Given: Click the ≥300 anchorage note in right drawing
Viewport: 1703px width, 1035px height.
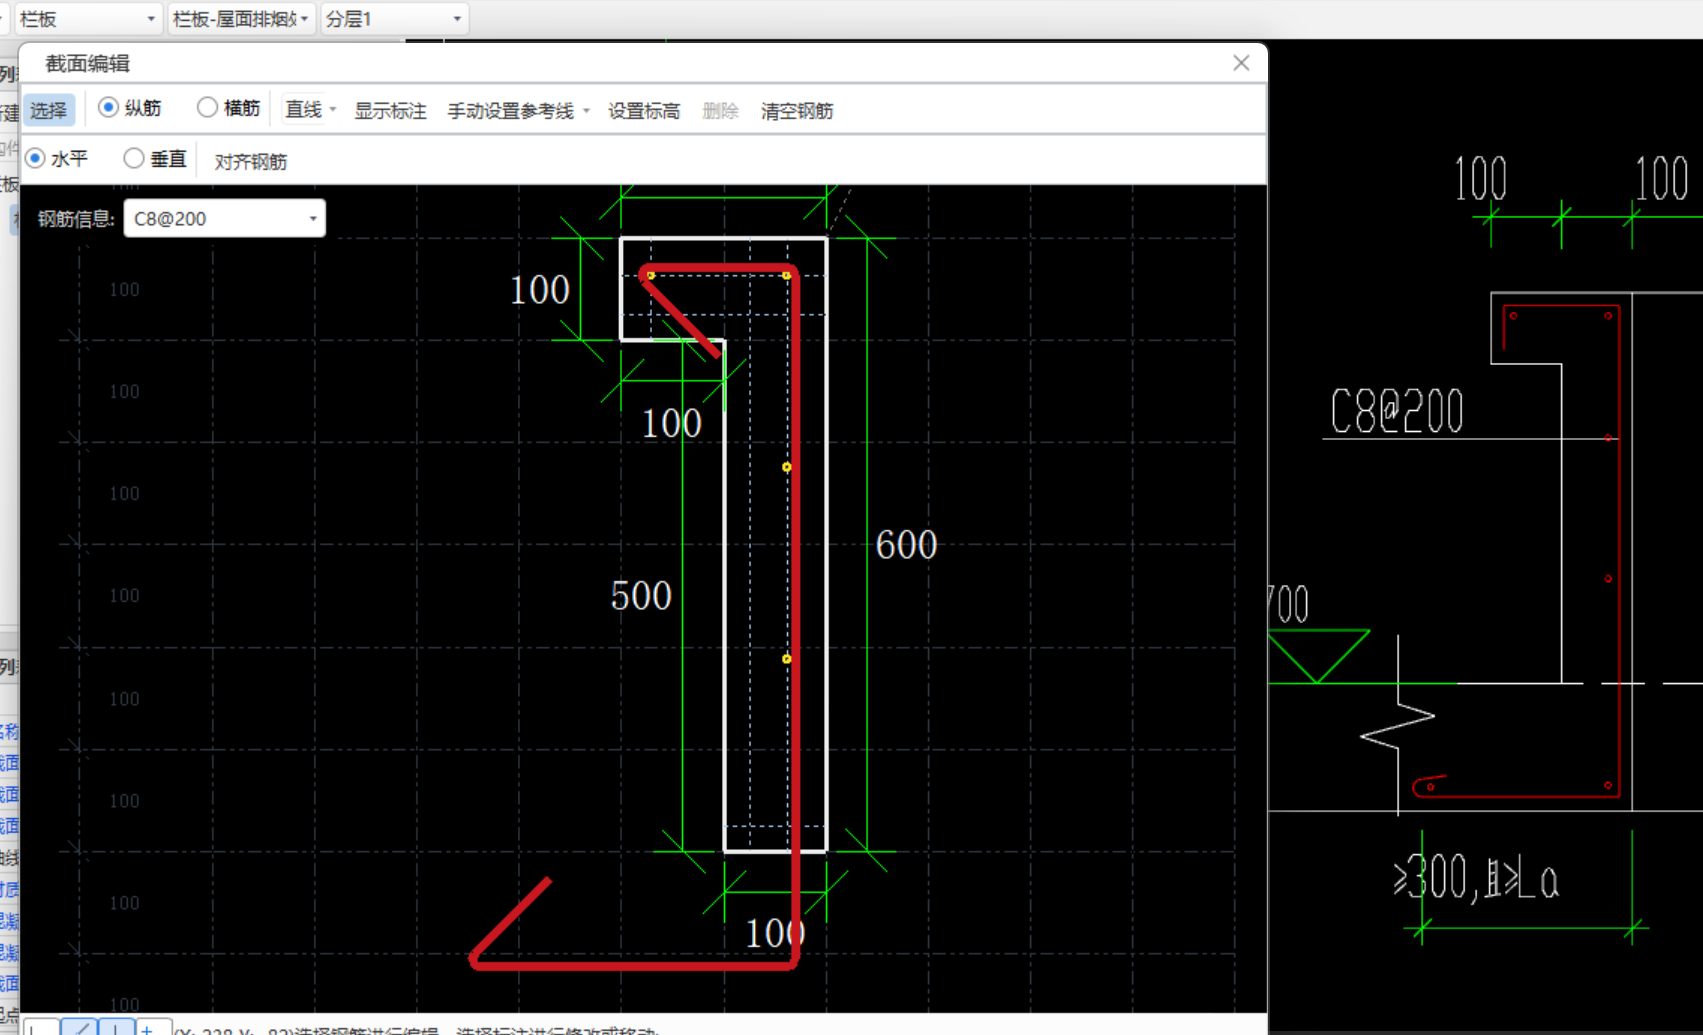Looking at the screenshot, I should pos(1475,880).
